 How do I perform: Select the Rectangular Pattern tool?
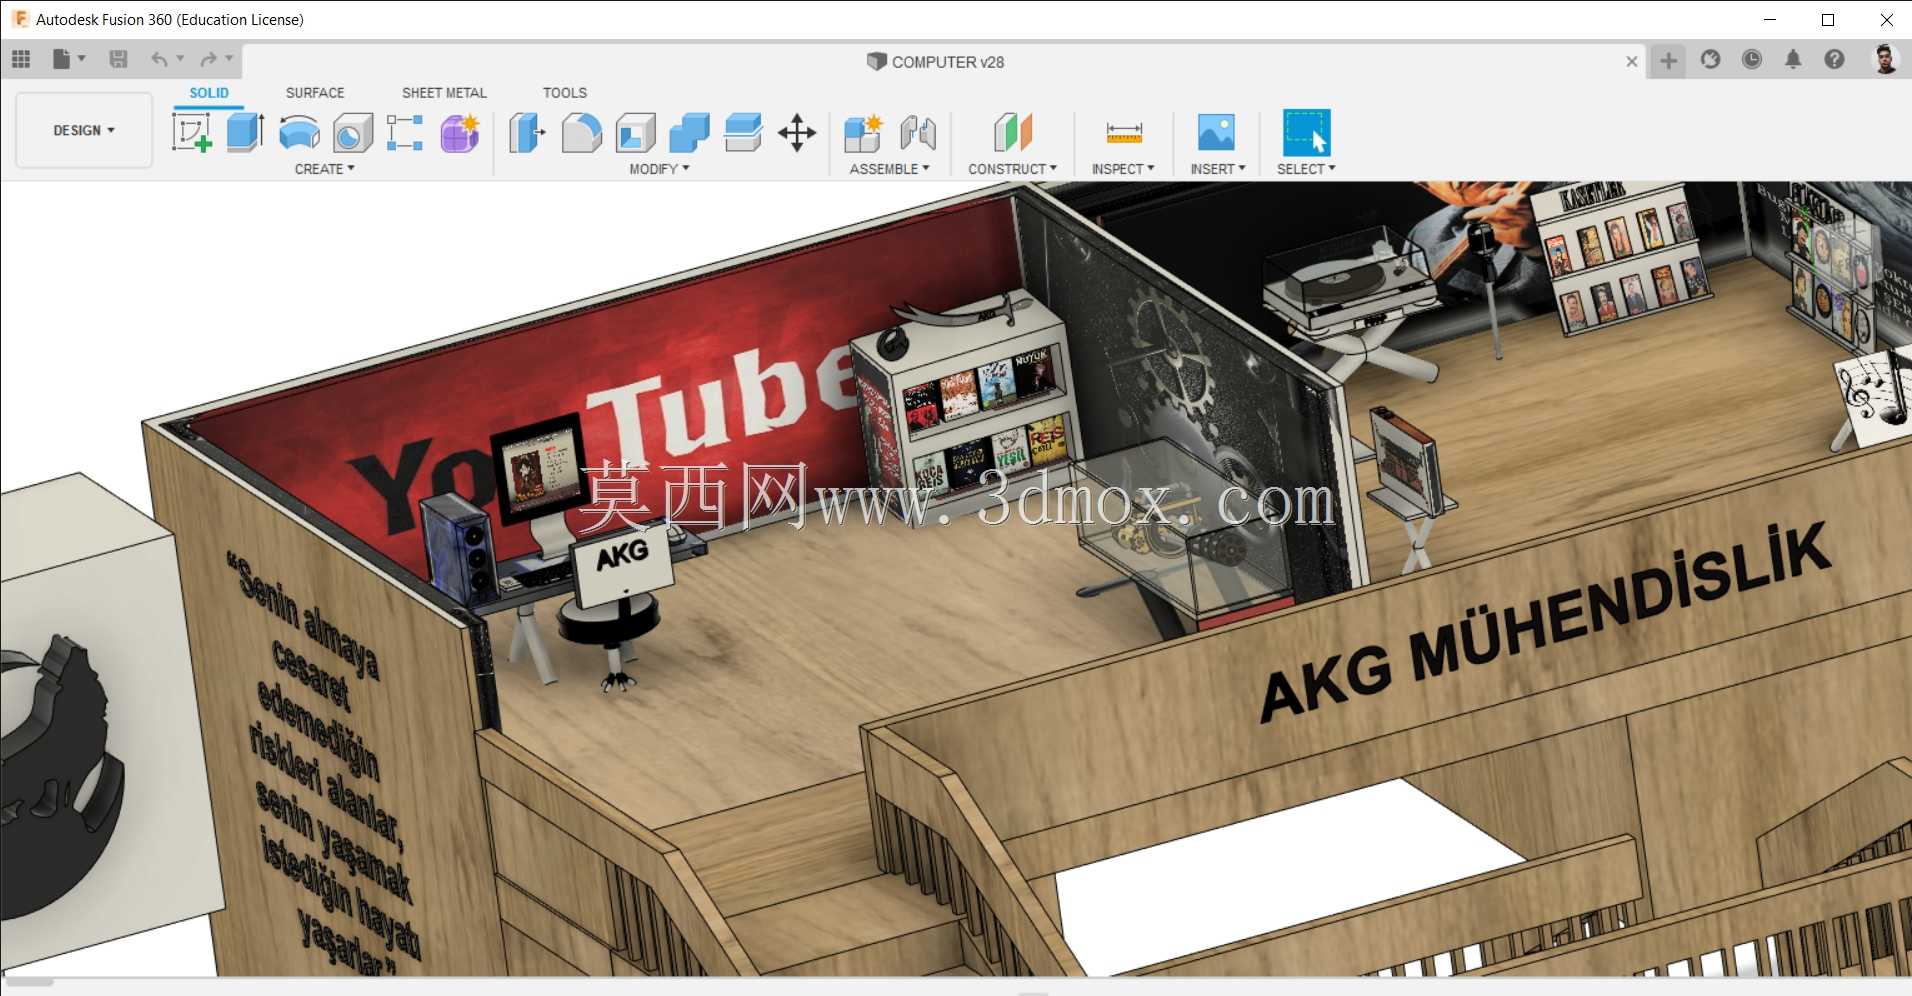click(x=405, y=132)
